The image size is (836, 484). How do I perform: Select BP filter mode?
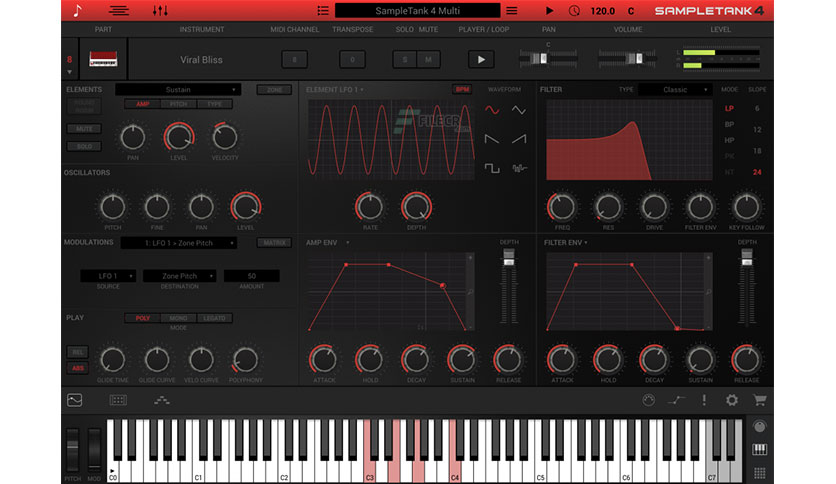[x=729, y=124]
